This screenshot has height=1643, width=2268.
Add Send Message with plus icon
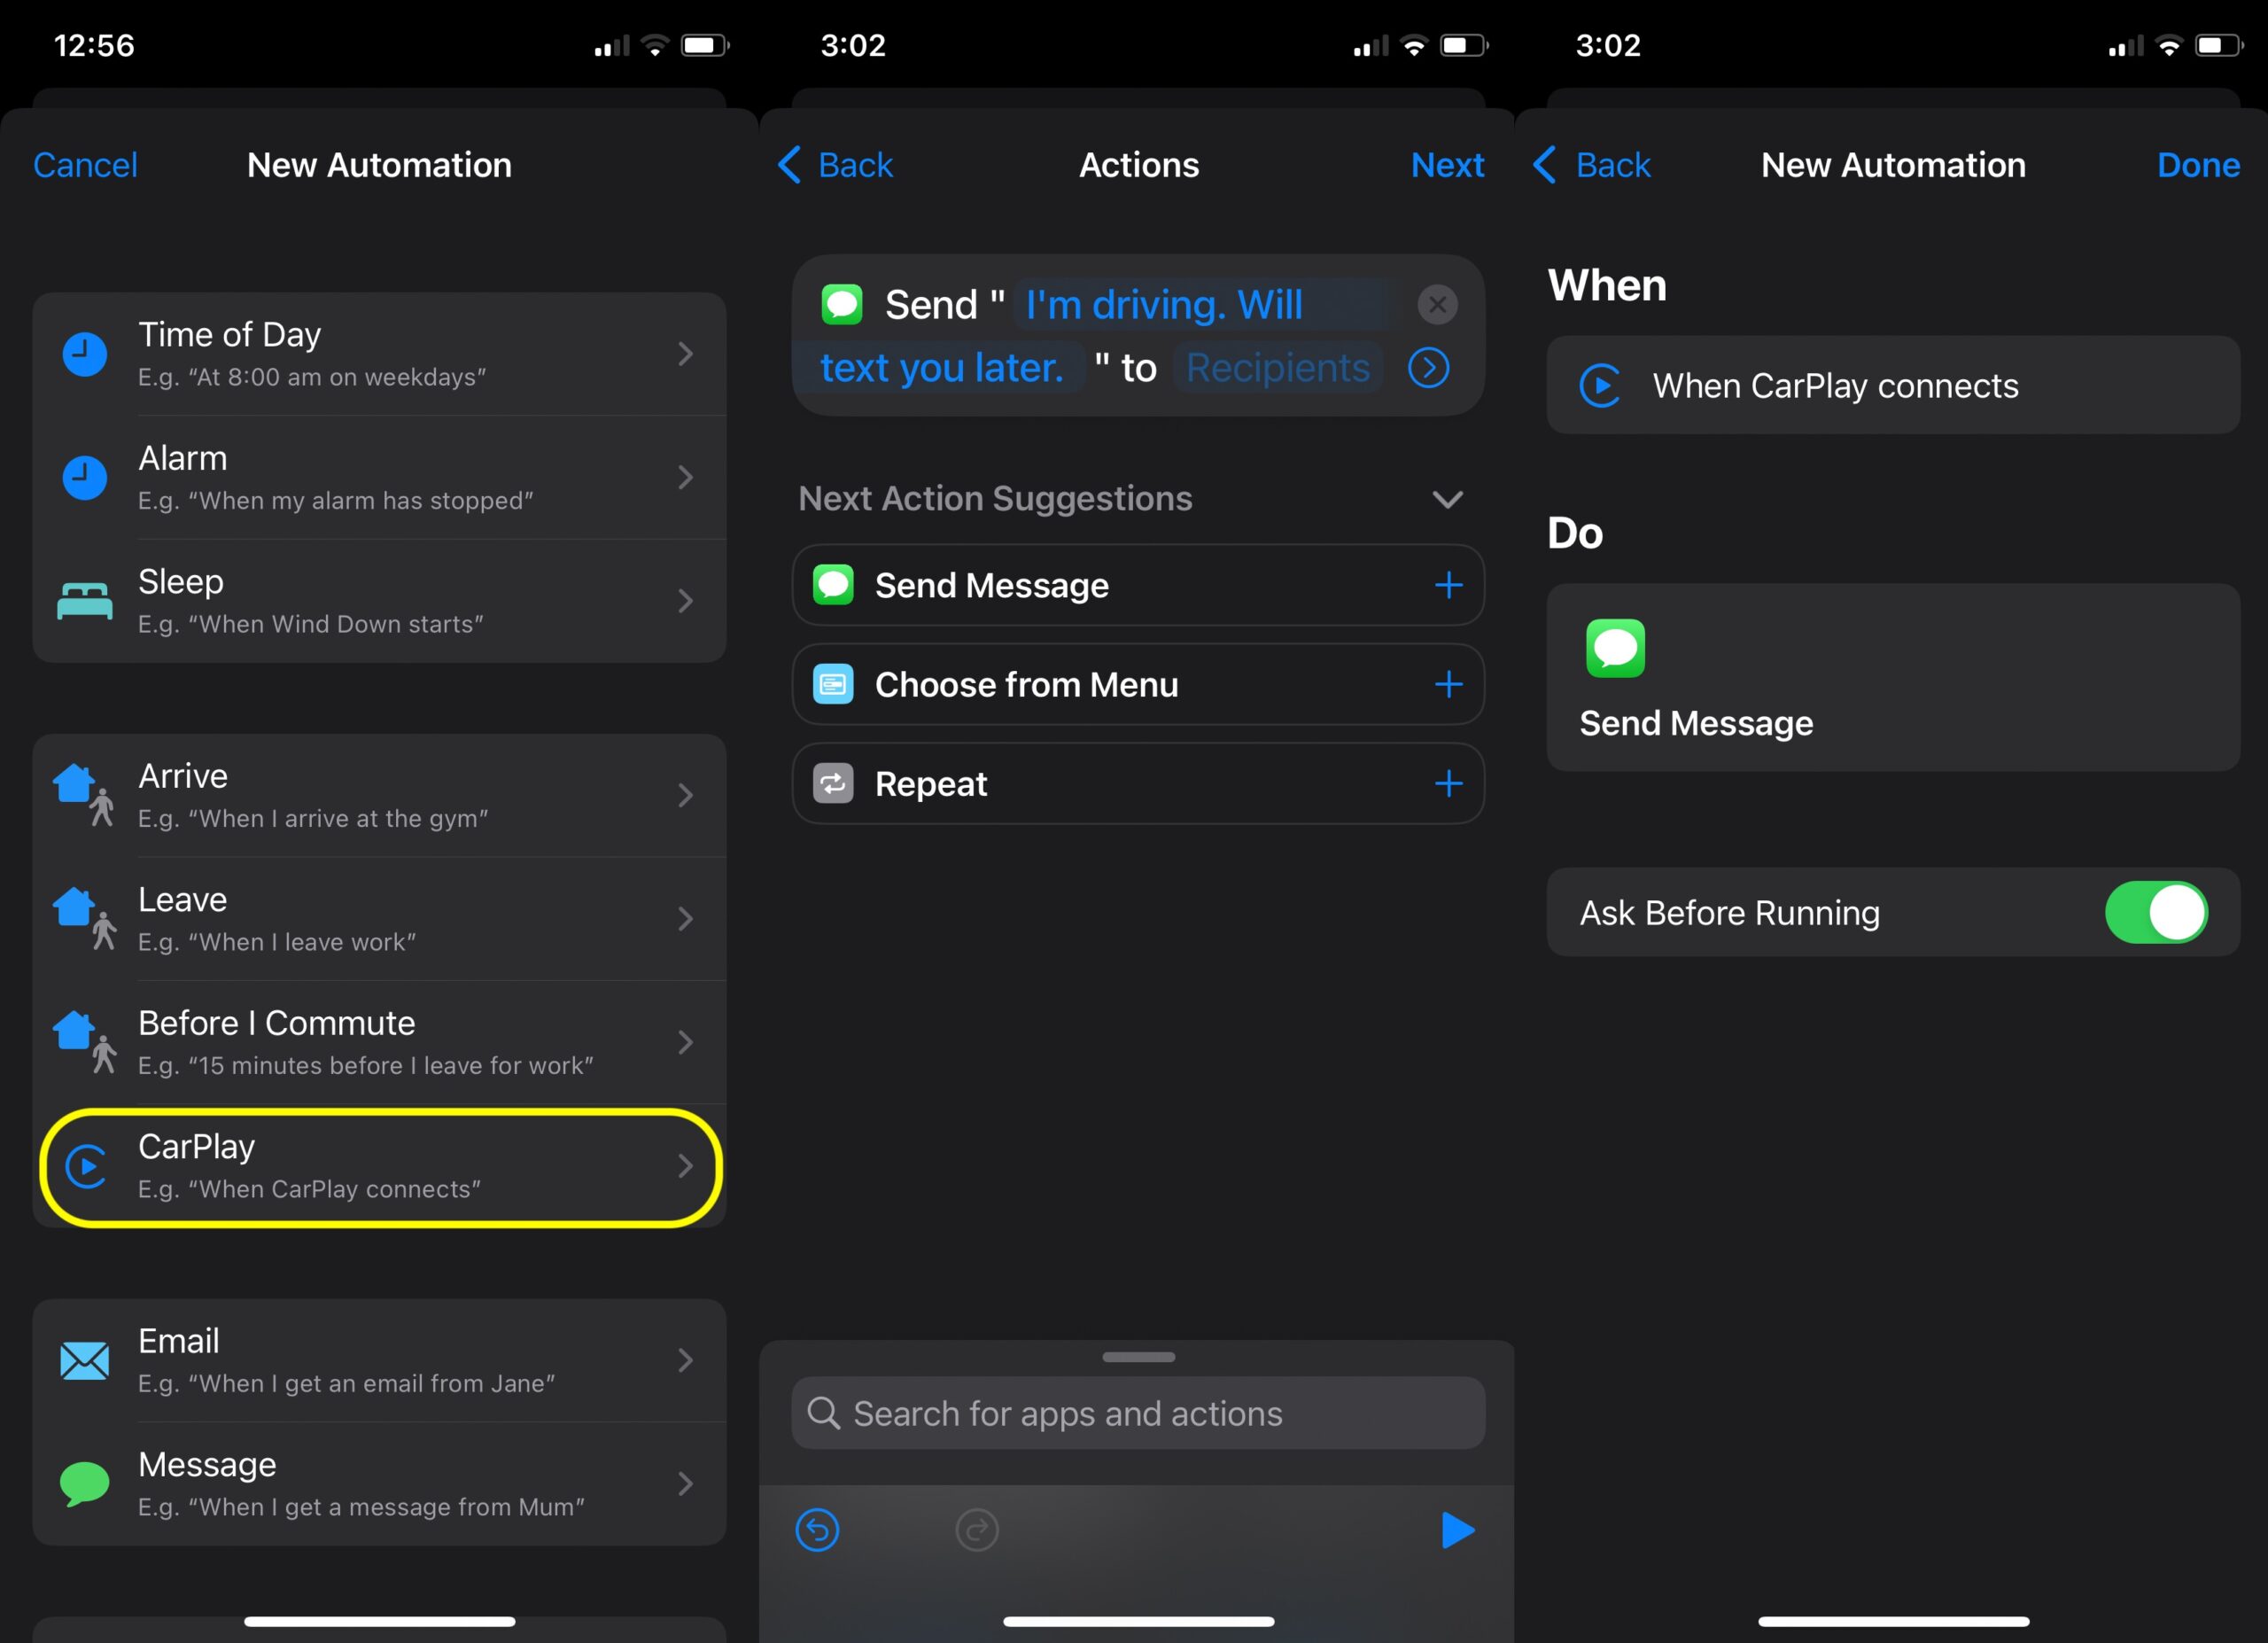(1448, 585)
